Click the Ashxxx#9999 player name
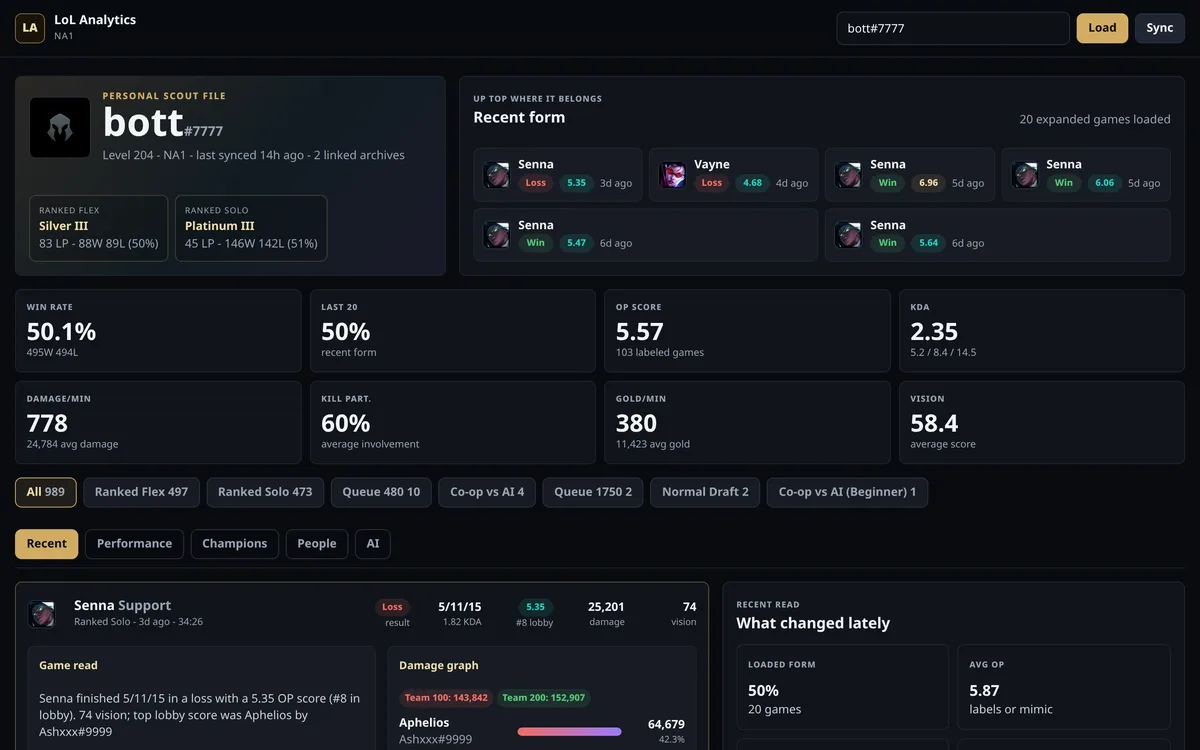Image resolution: width=1200 pixels, height=750 pixels. [x=435, y=740]
